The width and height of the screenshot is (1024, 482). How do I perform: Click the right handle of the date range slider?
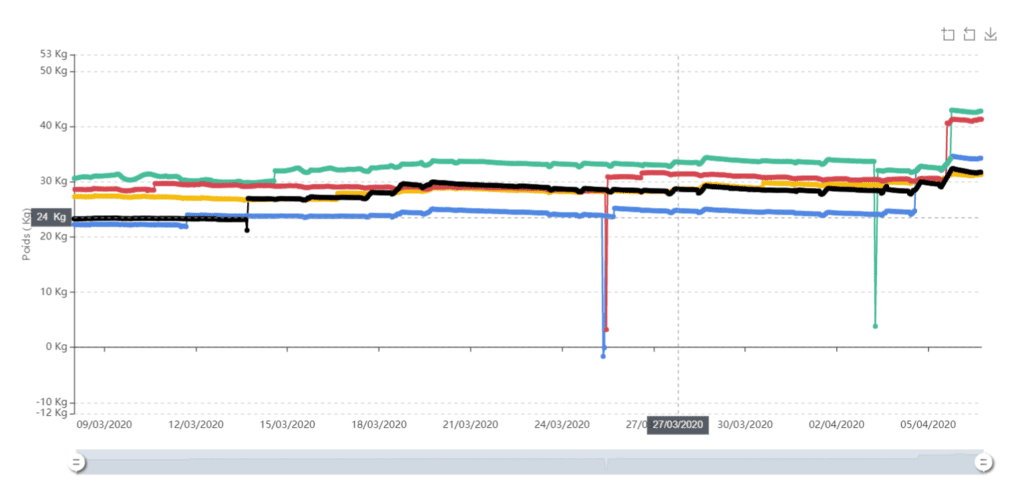click(x=983, y=462)
